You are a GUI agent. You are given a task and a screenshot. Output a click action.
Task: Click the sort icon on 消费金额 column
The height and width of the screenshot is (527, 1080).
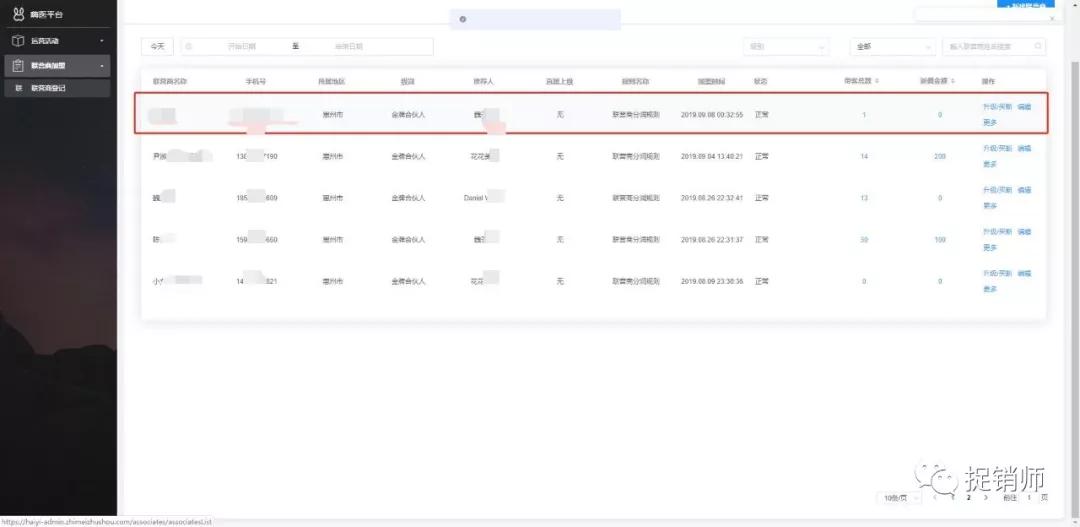click(953, 81)
